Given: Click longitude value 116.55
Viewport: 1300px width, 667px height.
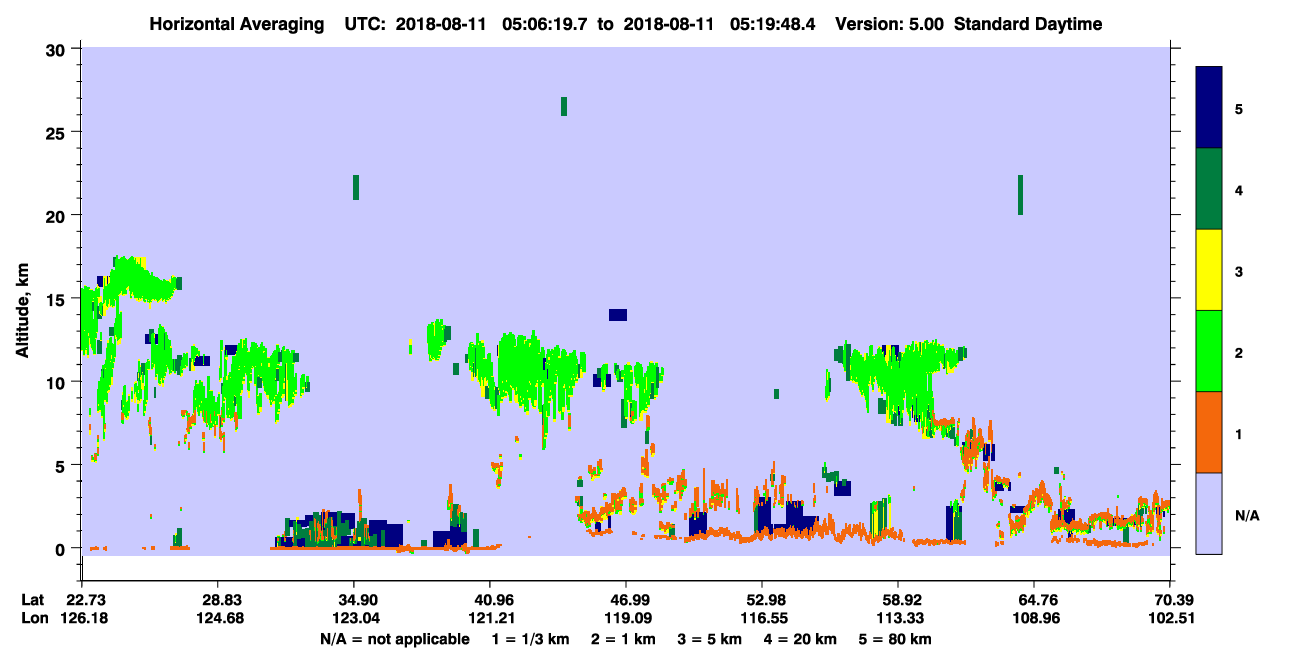Looking at the screenshot, I should coord(763,618).
